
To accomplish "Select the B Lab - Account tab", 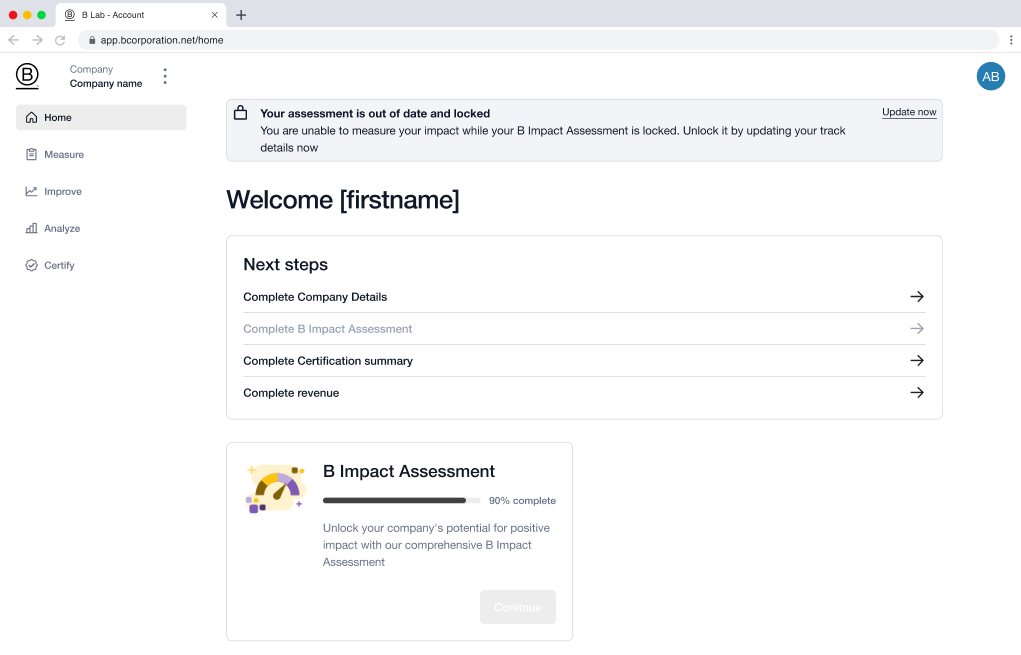I will pos(141,15).
